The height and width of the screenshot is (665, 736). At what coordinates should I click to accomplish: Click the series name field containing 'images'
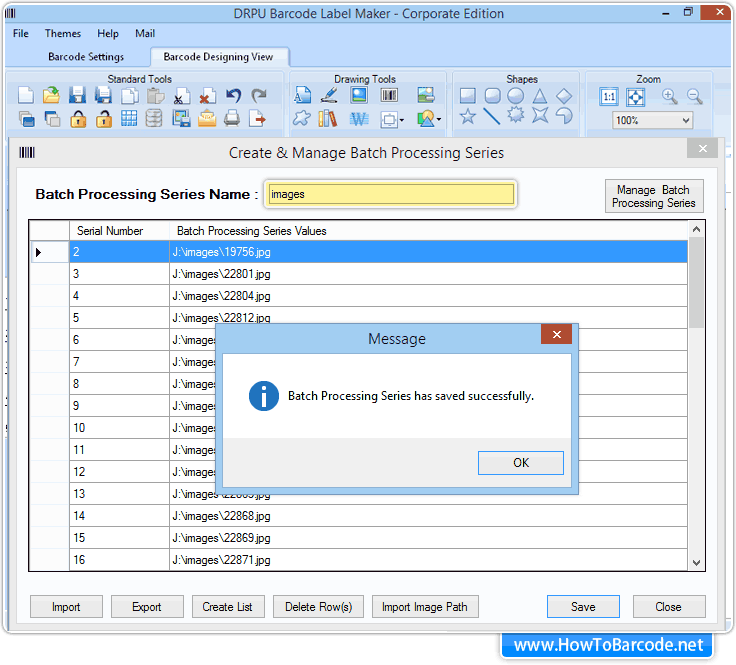(x=391, y=194)
